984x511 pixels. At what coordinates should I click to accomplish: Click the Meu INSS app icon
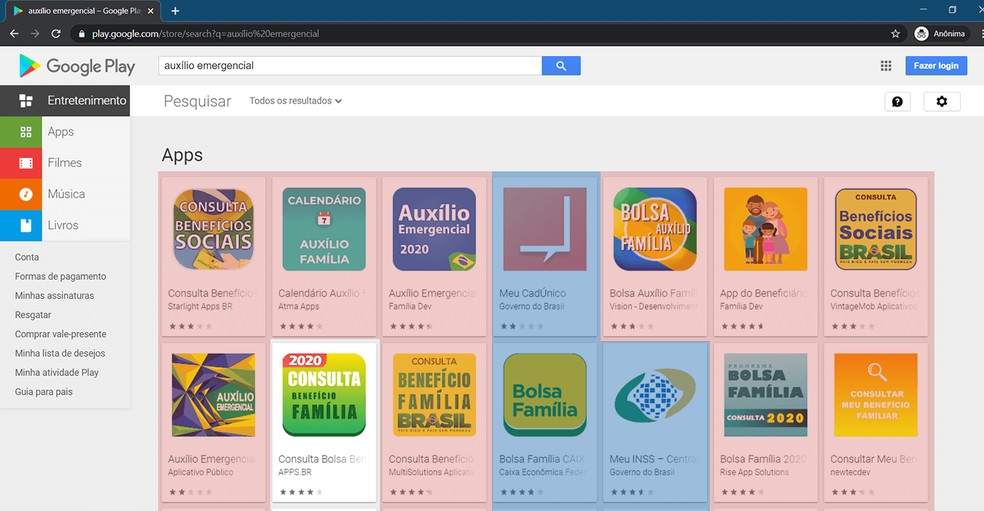(x=655, y=395)
